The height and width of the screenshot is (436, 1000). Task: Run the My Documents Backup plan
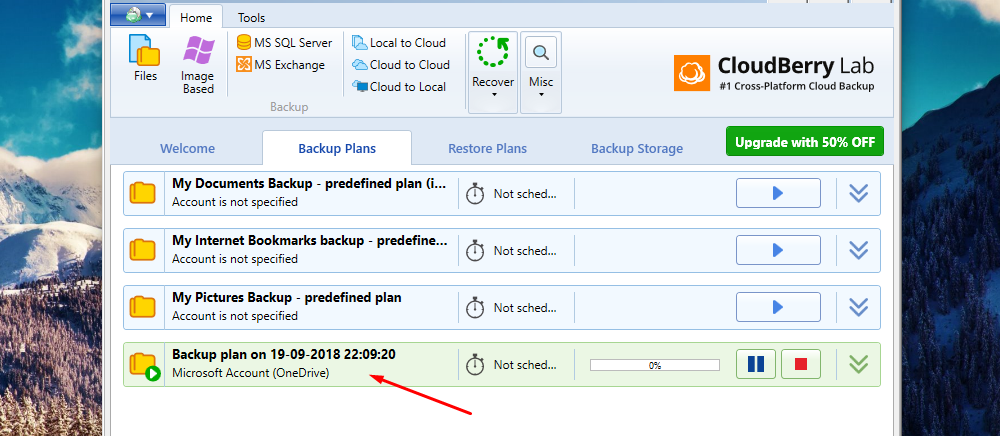tap(778, 193)
